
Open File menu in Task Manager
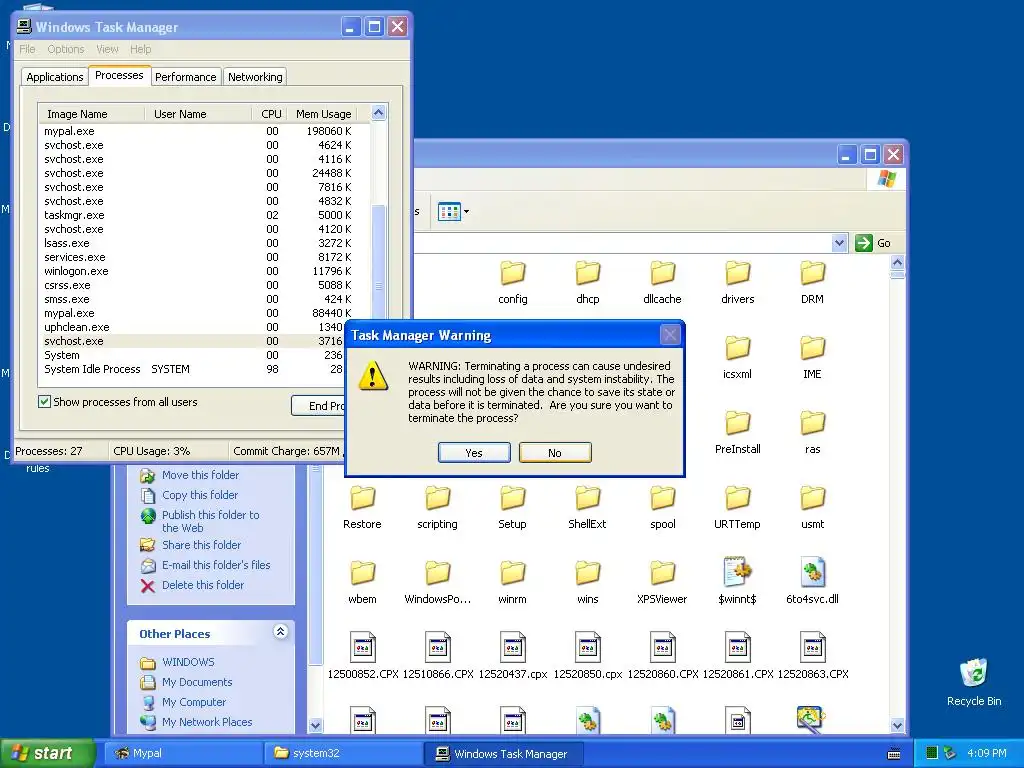(27, 49)
